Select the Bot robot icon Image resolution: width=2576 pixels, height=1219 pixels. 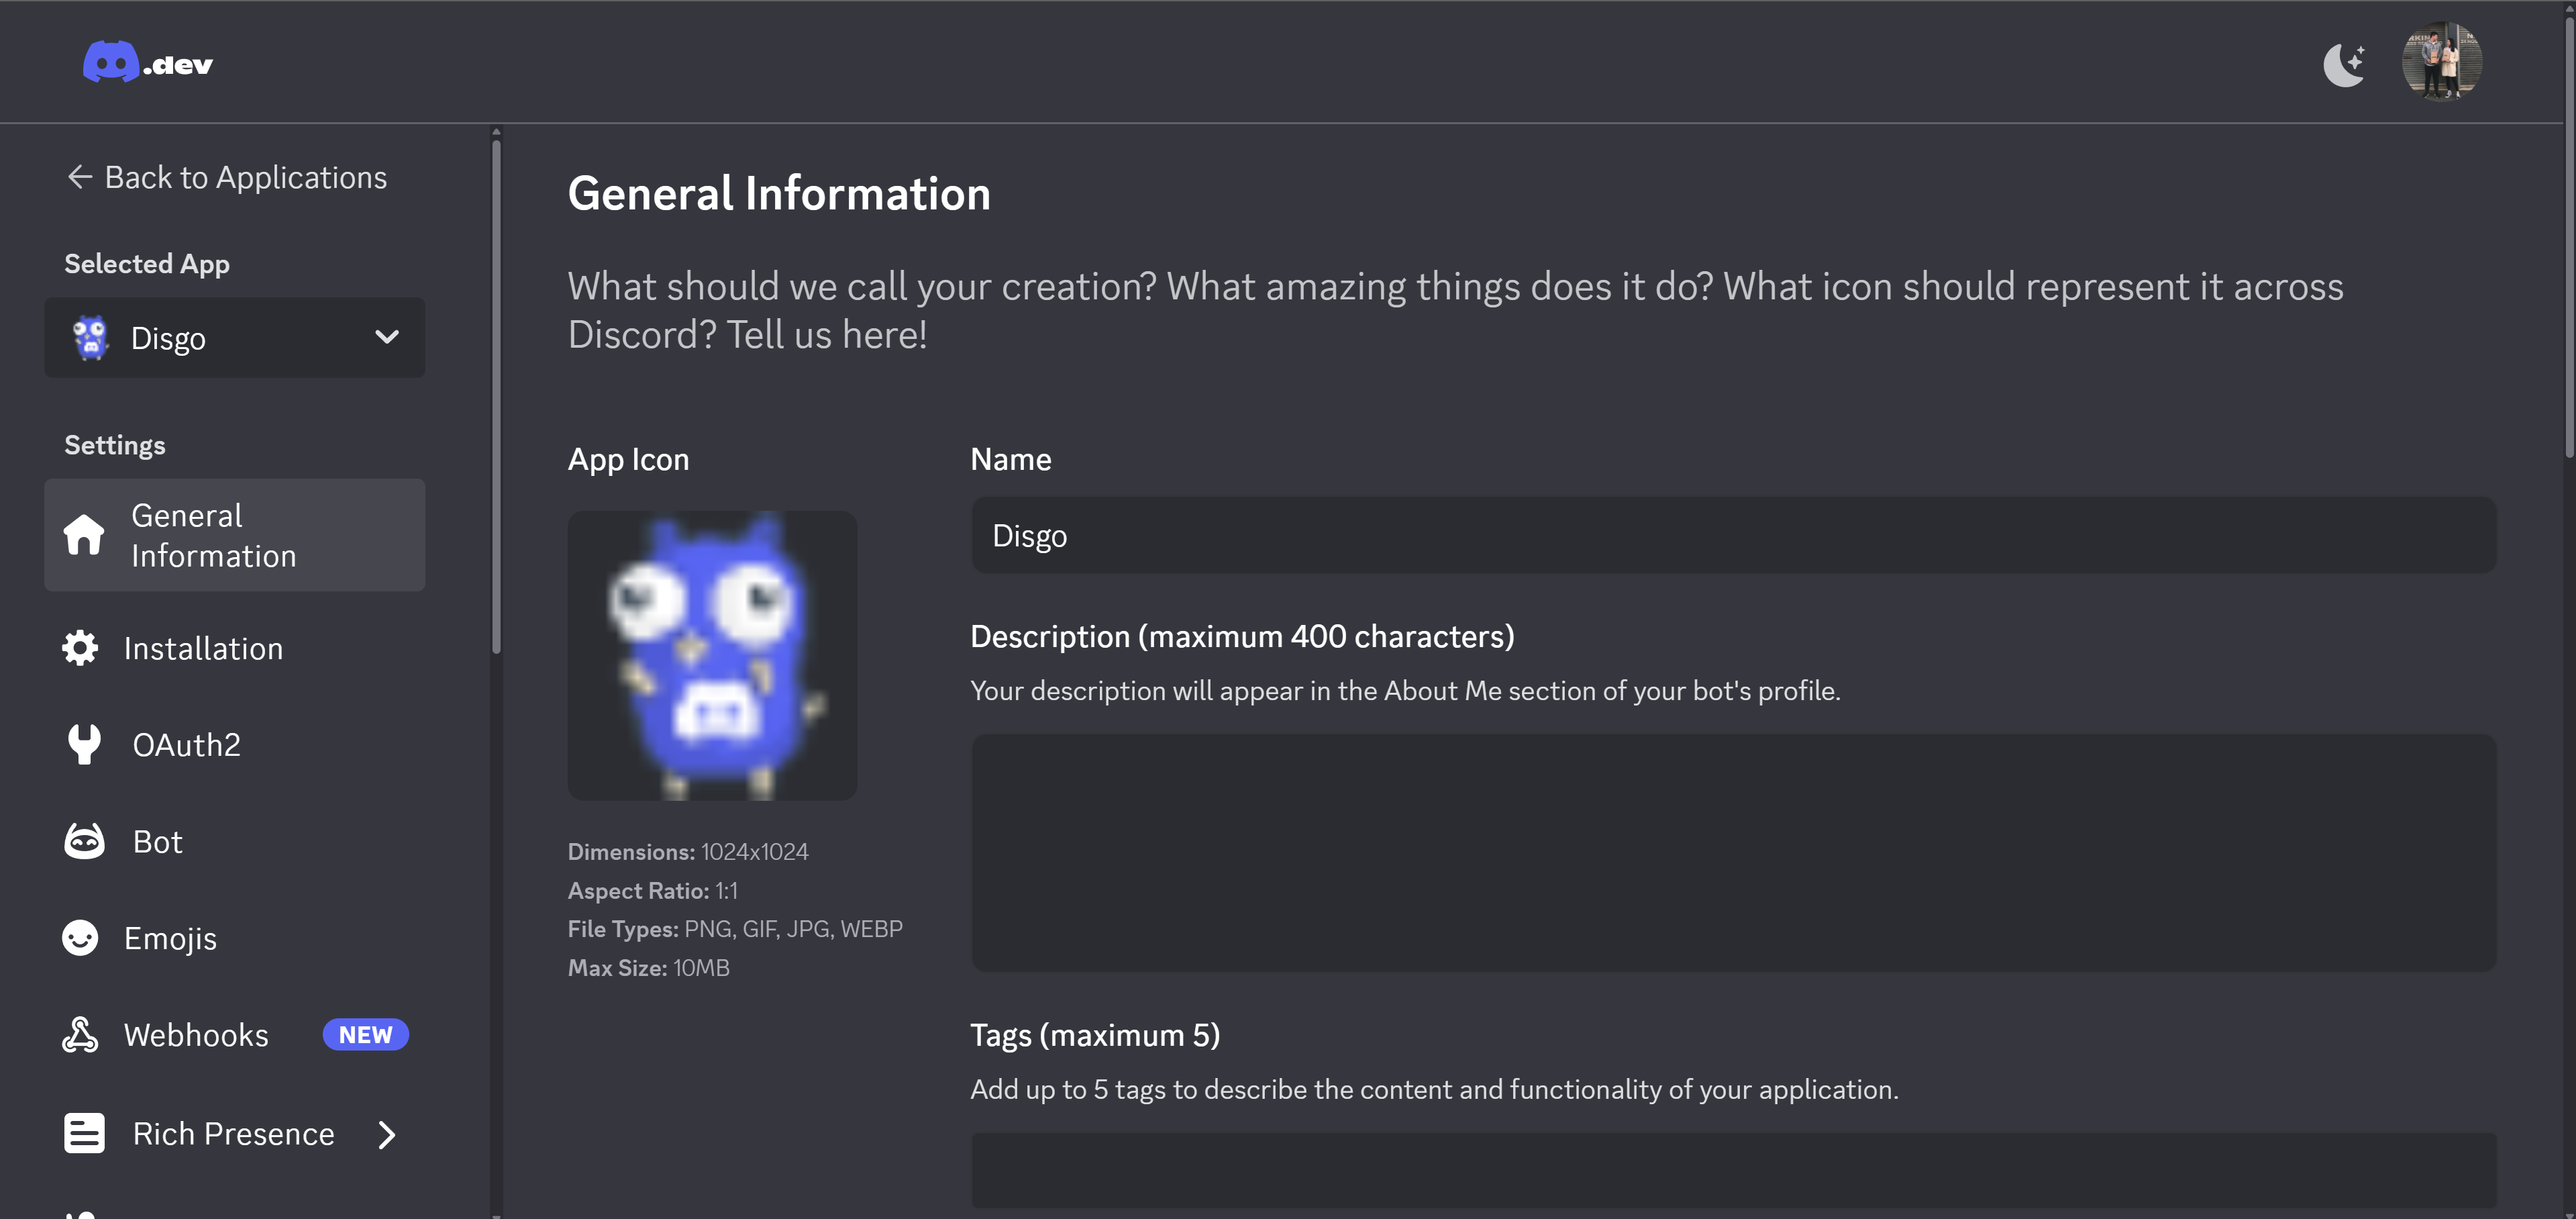(84, 842)
